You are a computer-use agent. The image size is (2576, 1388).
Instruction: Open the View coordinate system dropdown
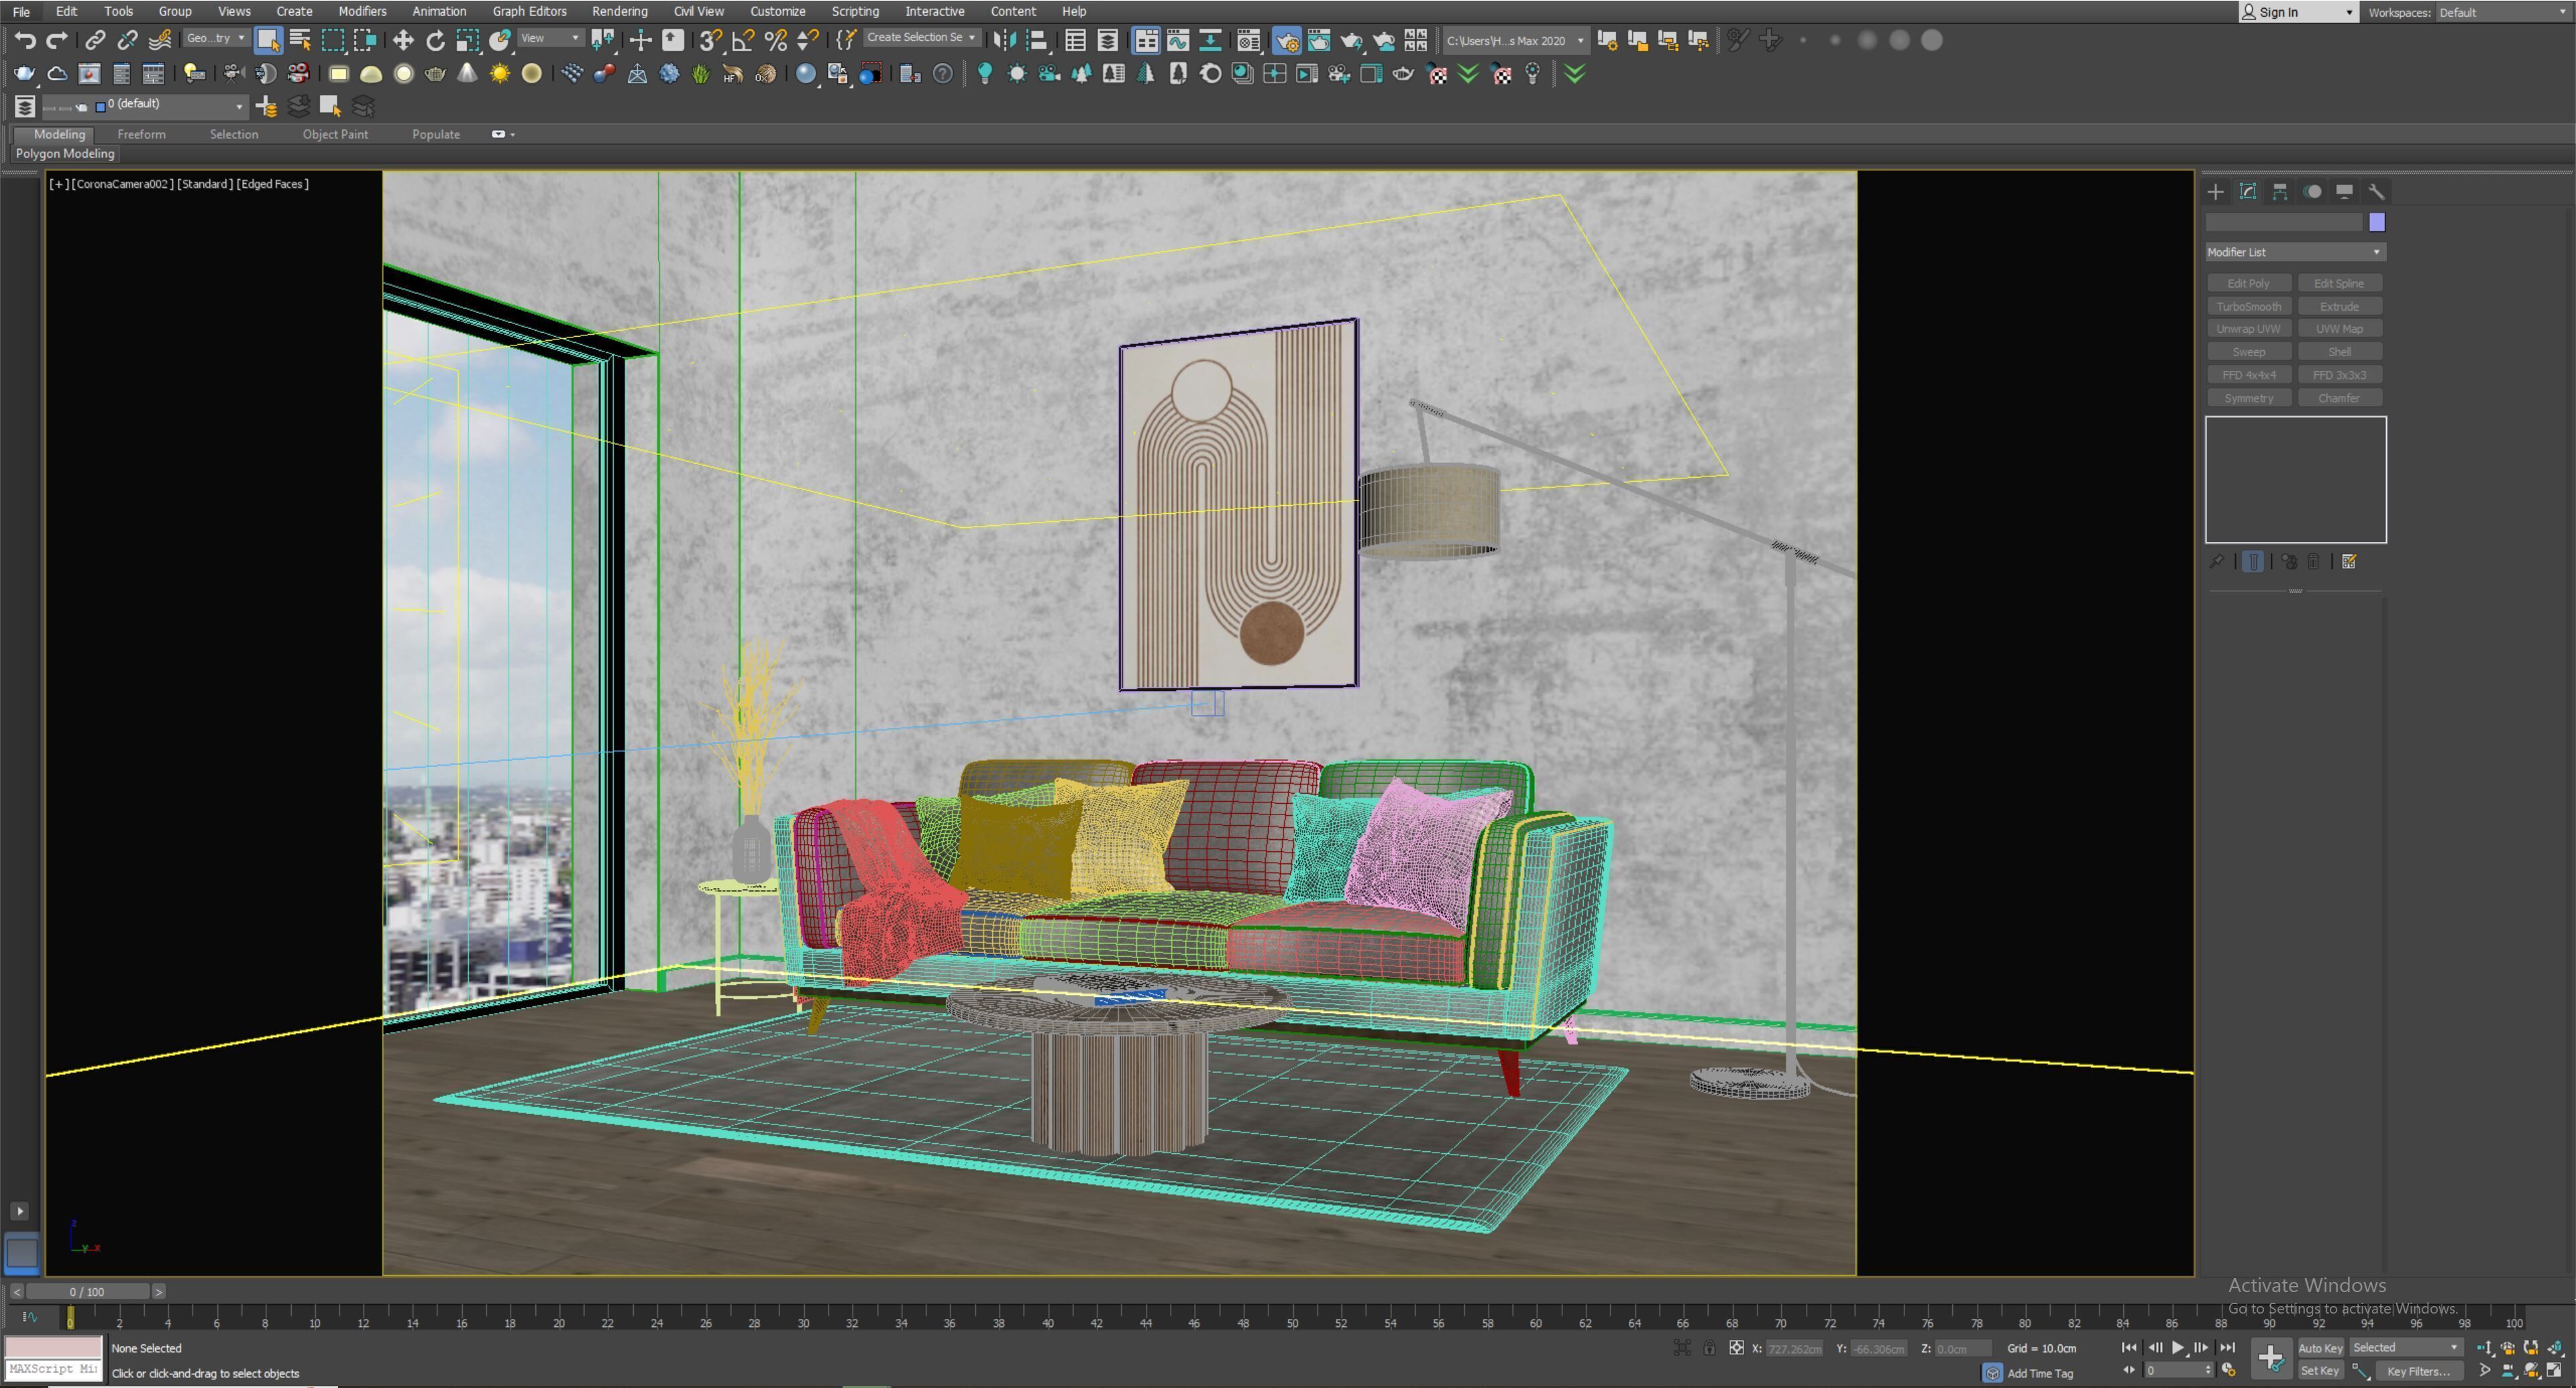pyautogui.click(x=550, y=38)
